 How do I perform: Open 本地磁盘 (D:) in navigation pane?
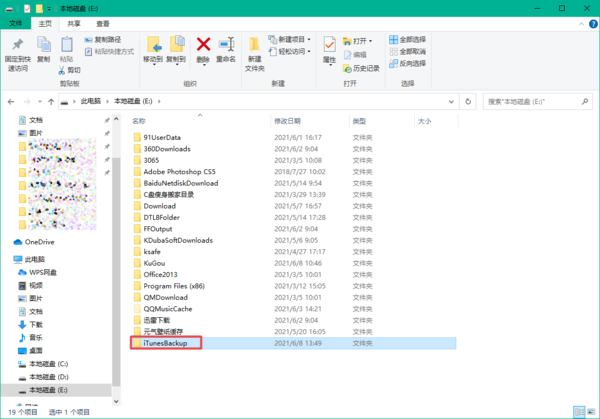coord(49,377)
